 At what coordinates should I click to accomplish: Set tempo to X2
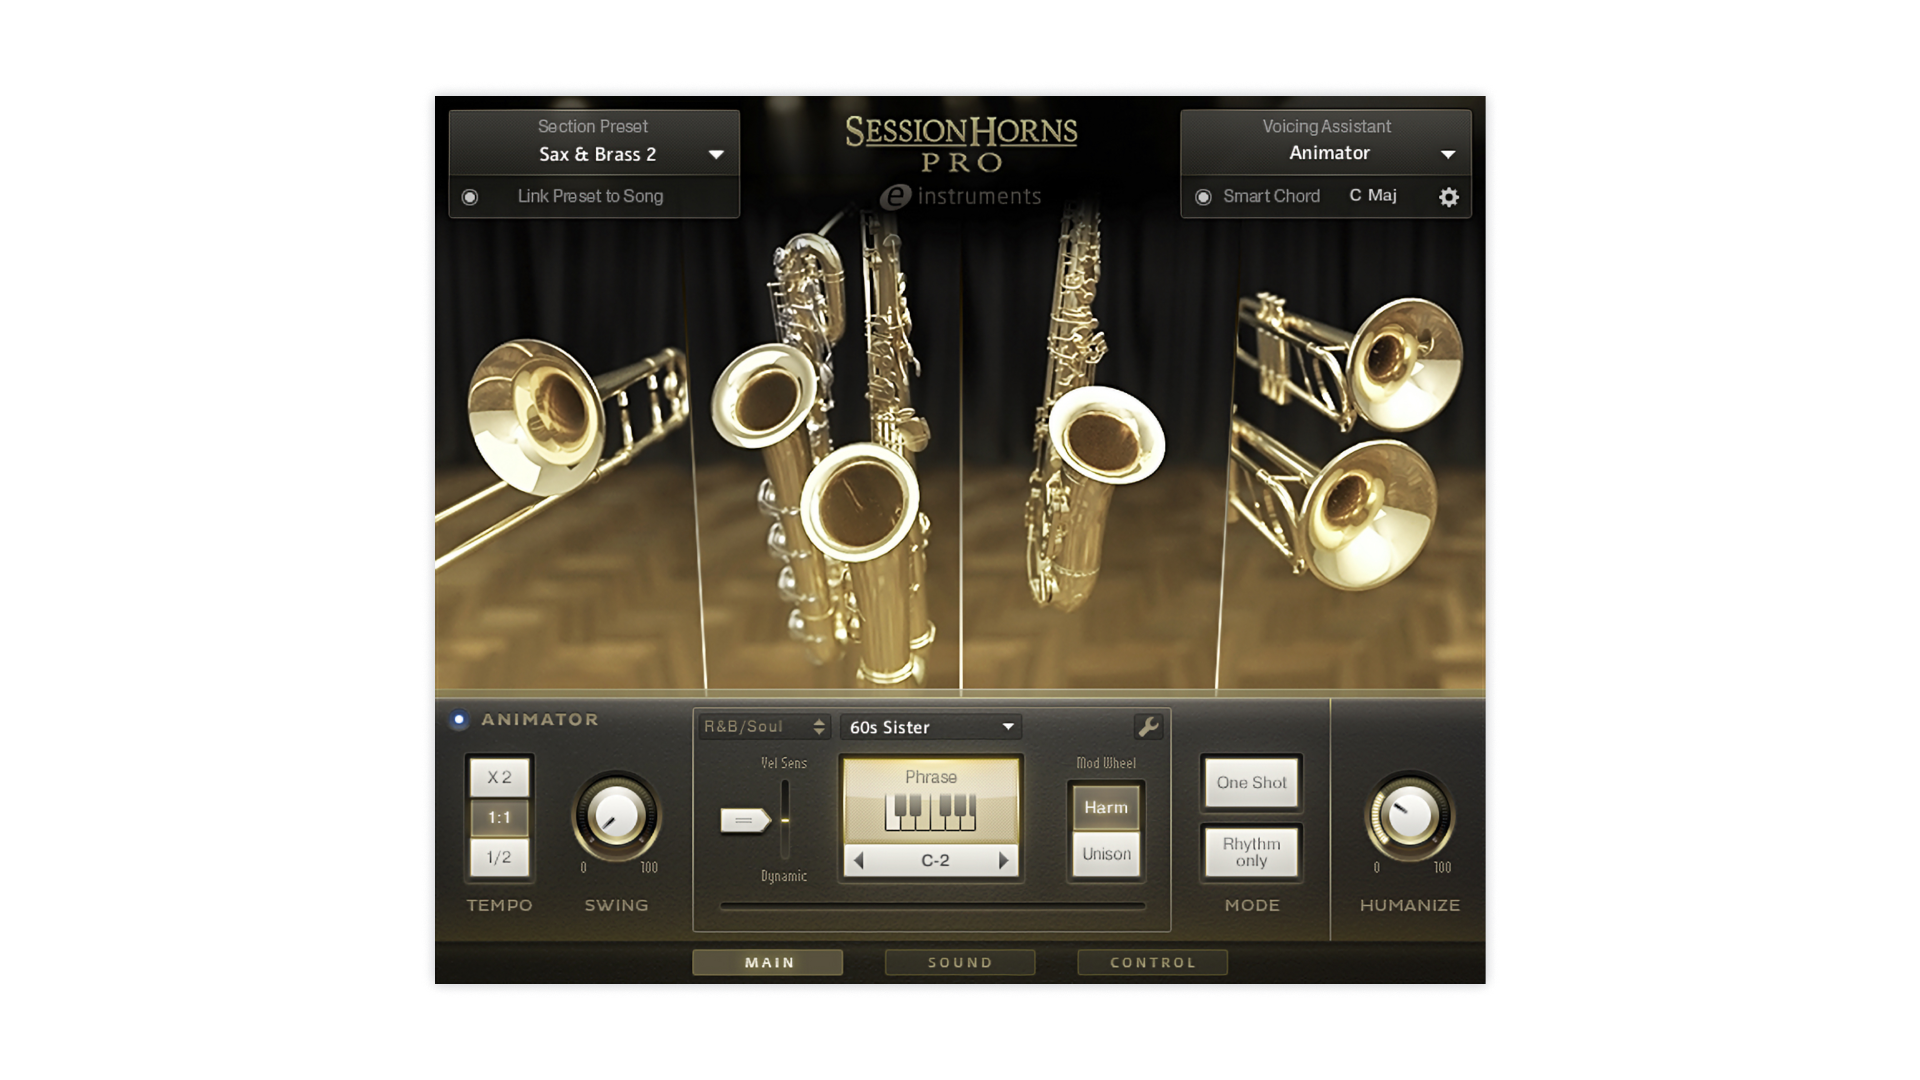point(499,777)
